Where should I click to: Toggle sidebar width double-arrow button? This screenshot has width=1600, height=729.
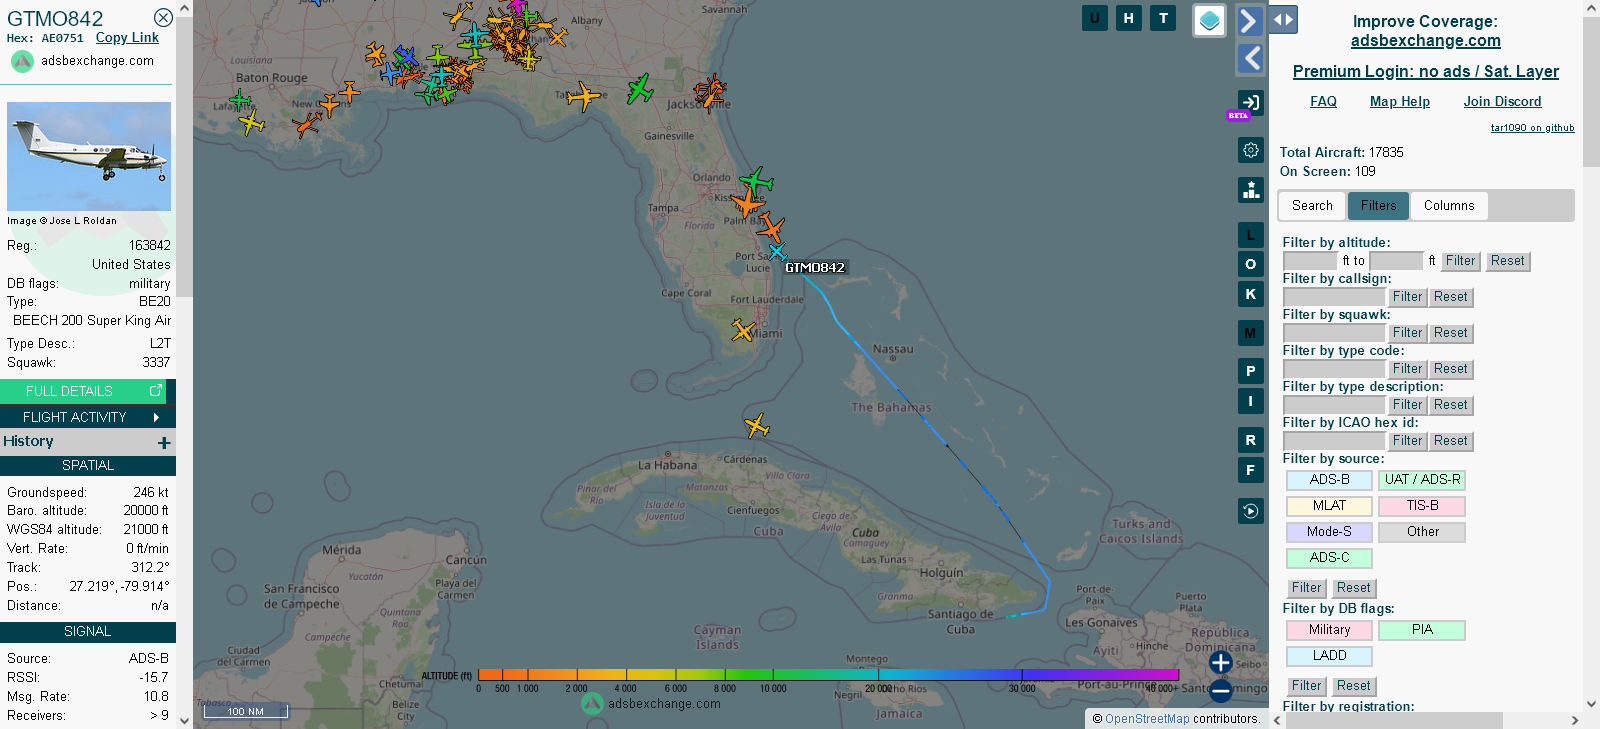(1283, 19)
